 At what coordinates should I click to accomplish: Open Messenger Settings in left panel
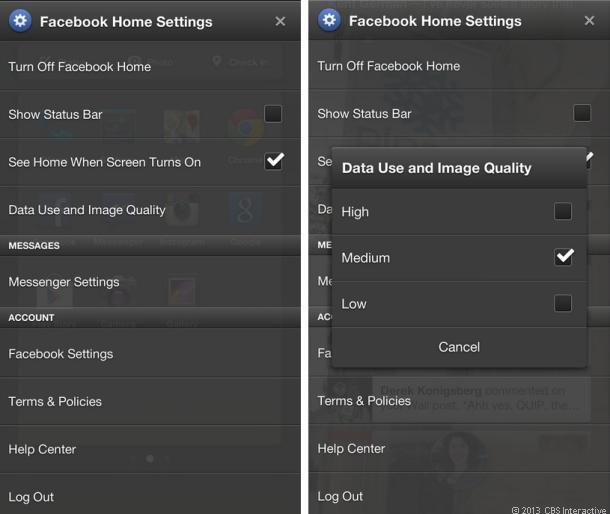64,282
